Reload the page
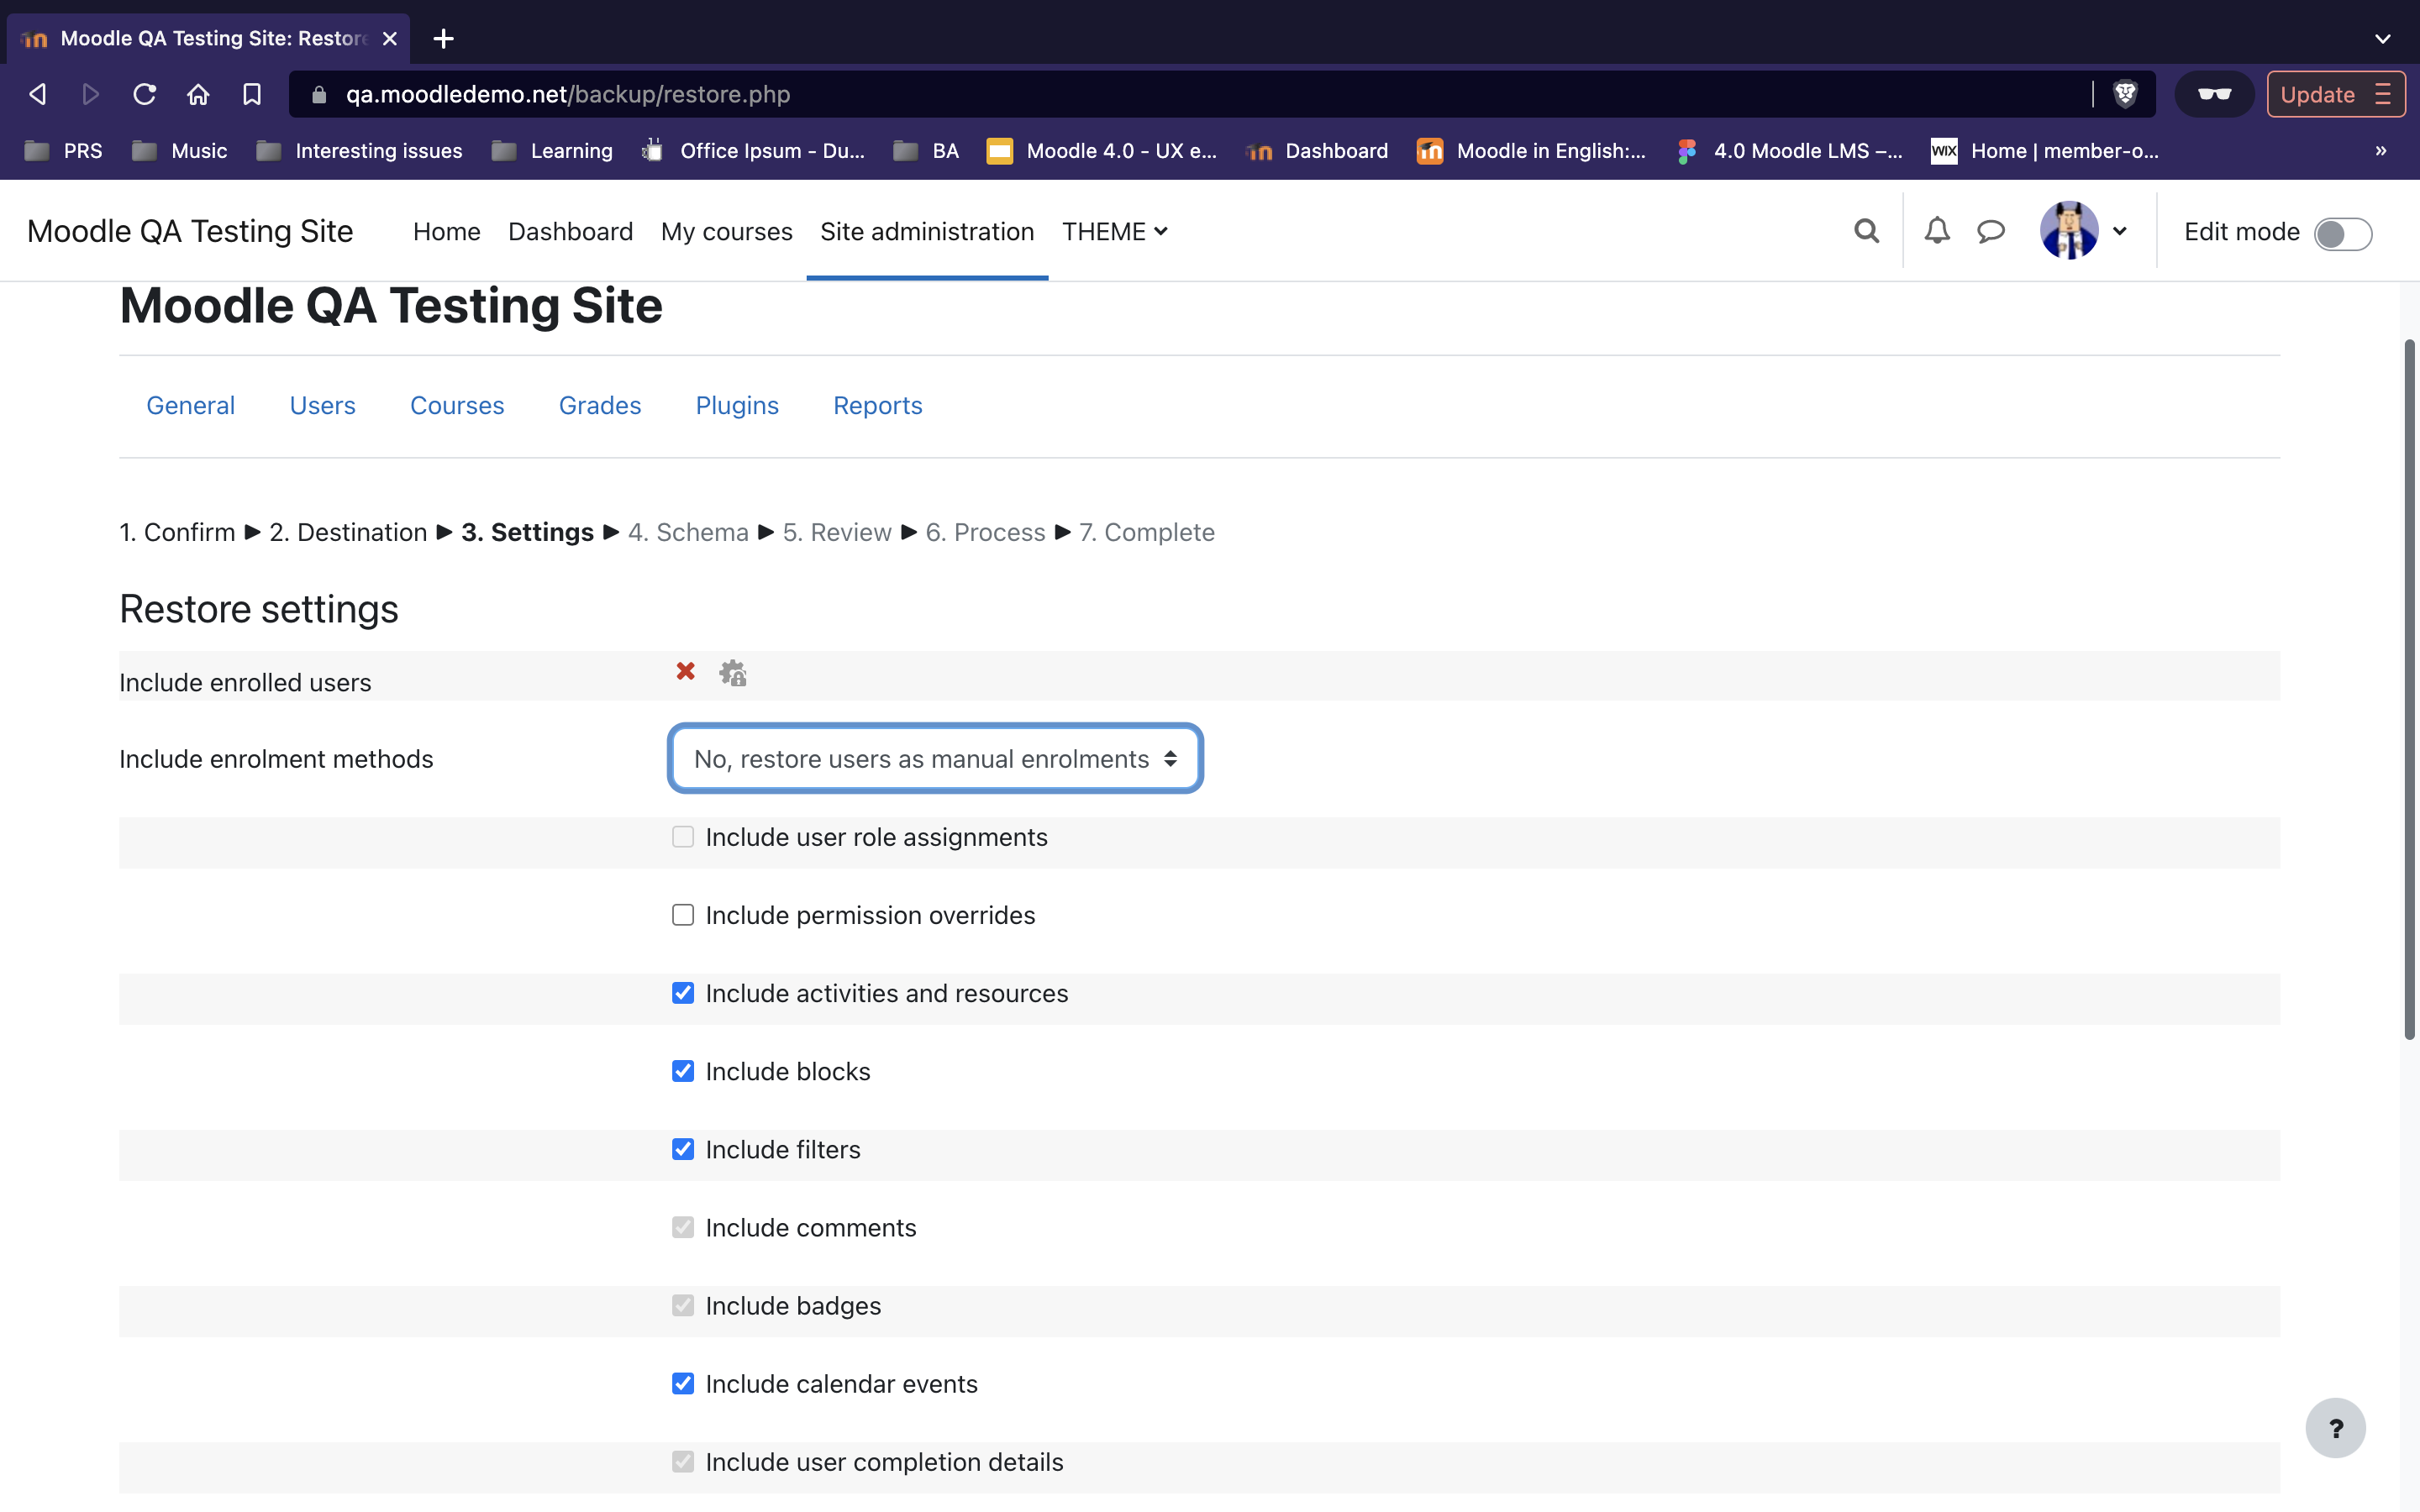The height and width of the screenshot is (1512, 2420). pos(145,94)
